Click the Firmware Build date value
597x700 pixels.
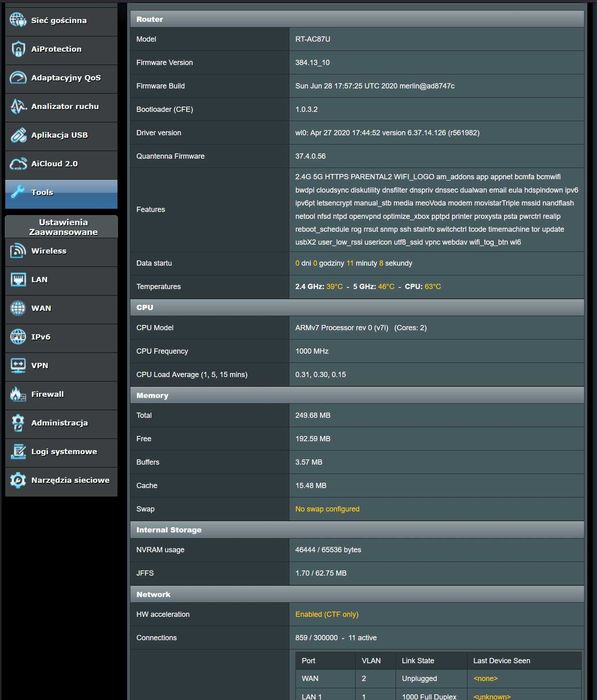(x=375, y=86)
